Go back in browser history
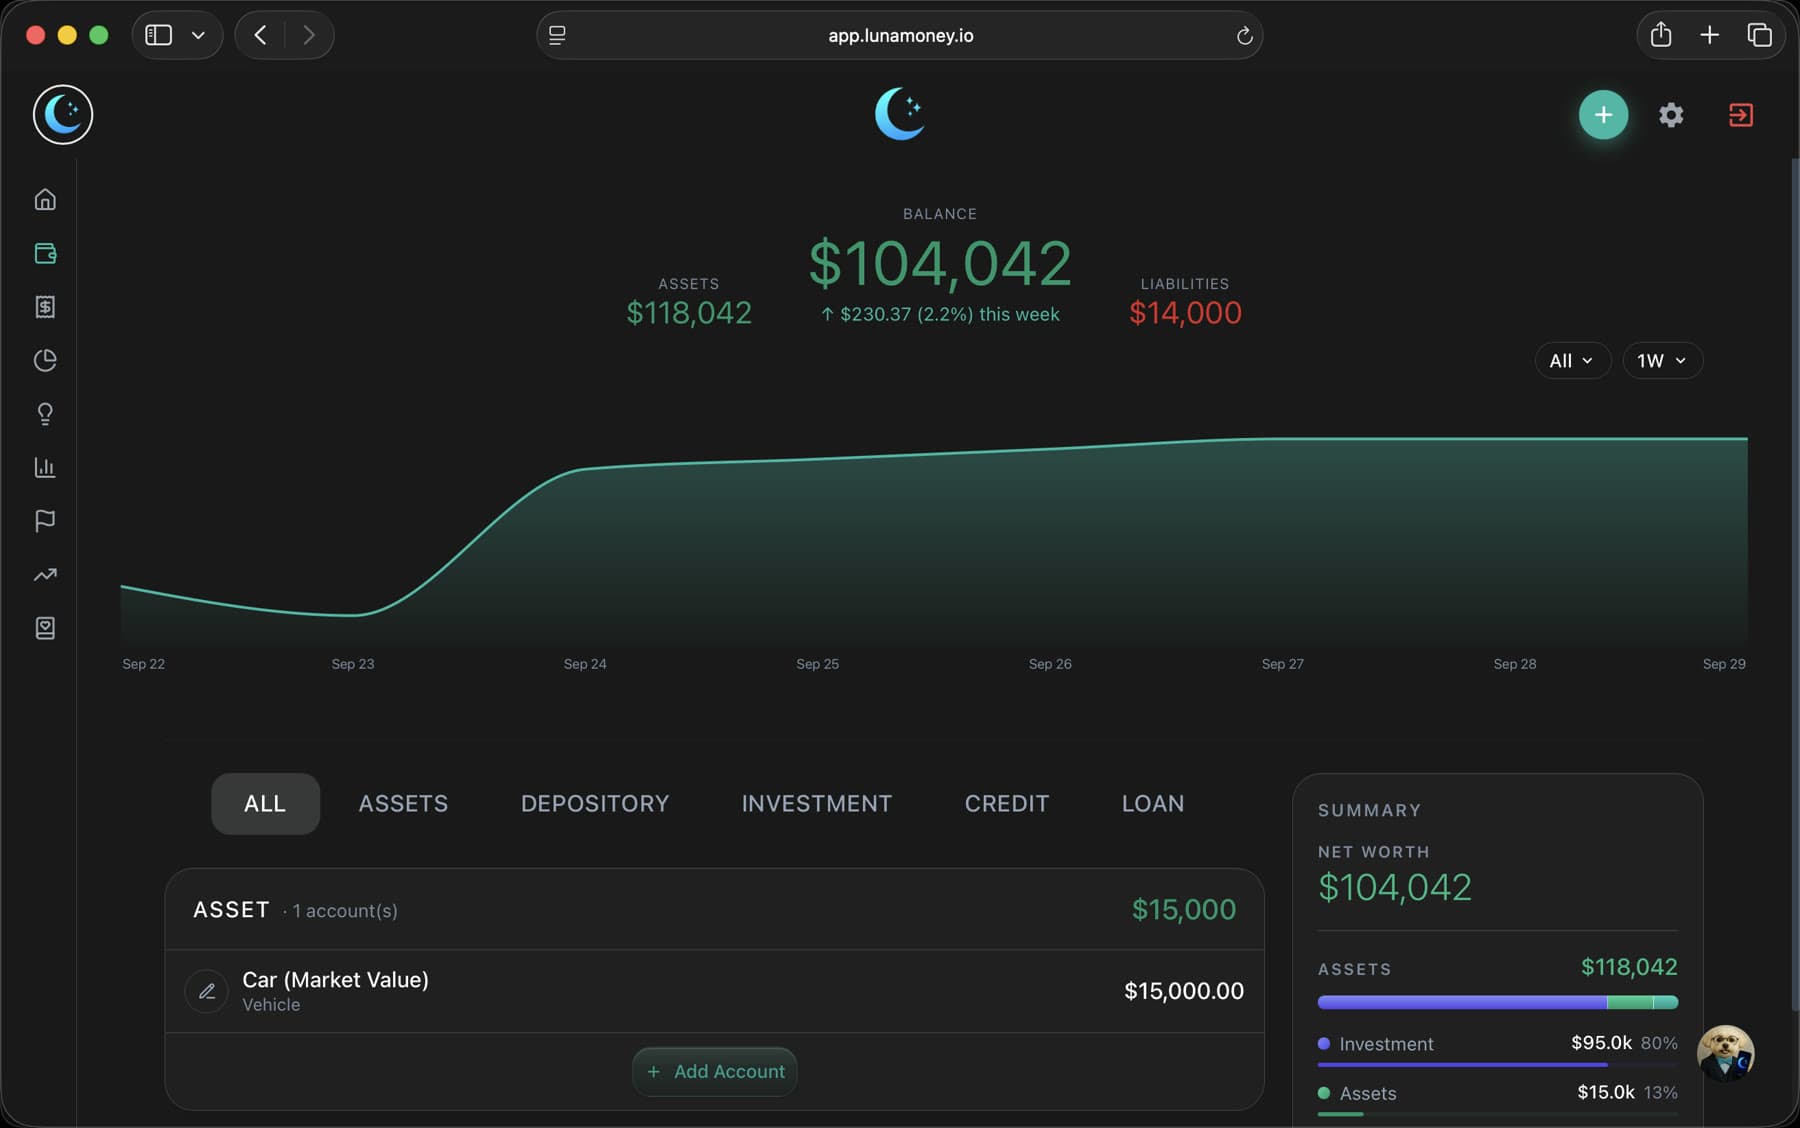This screenshot has width=1800, height=1128. [x=260, y=35]
